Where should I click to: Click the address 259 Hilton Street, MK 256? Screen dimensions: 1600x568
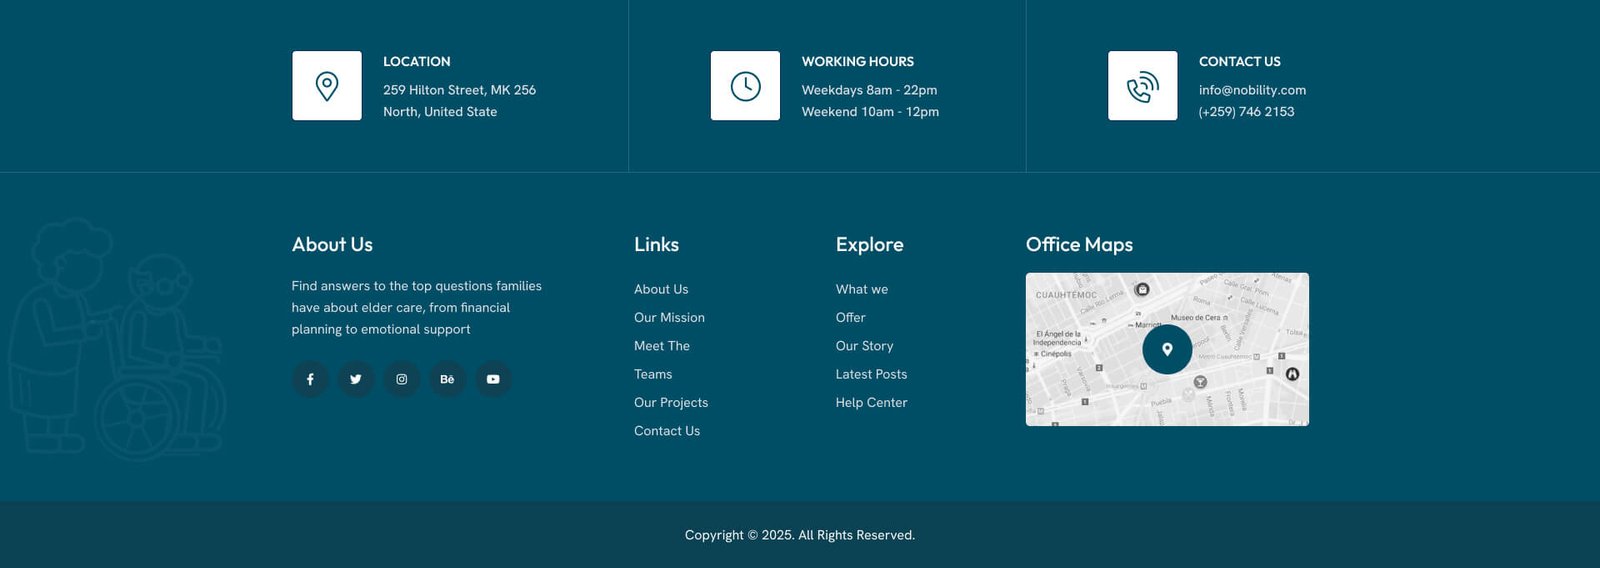459,90
